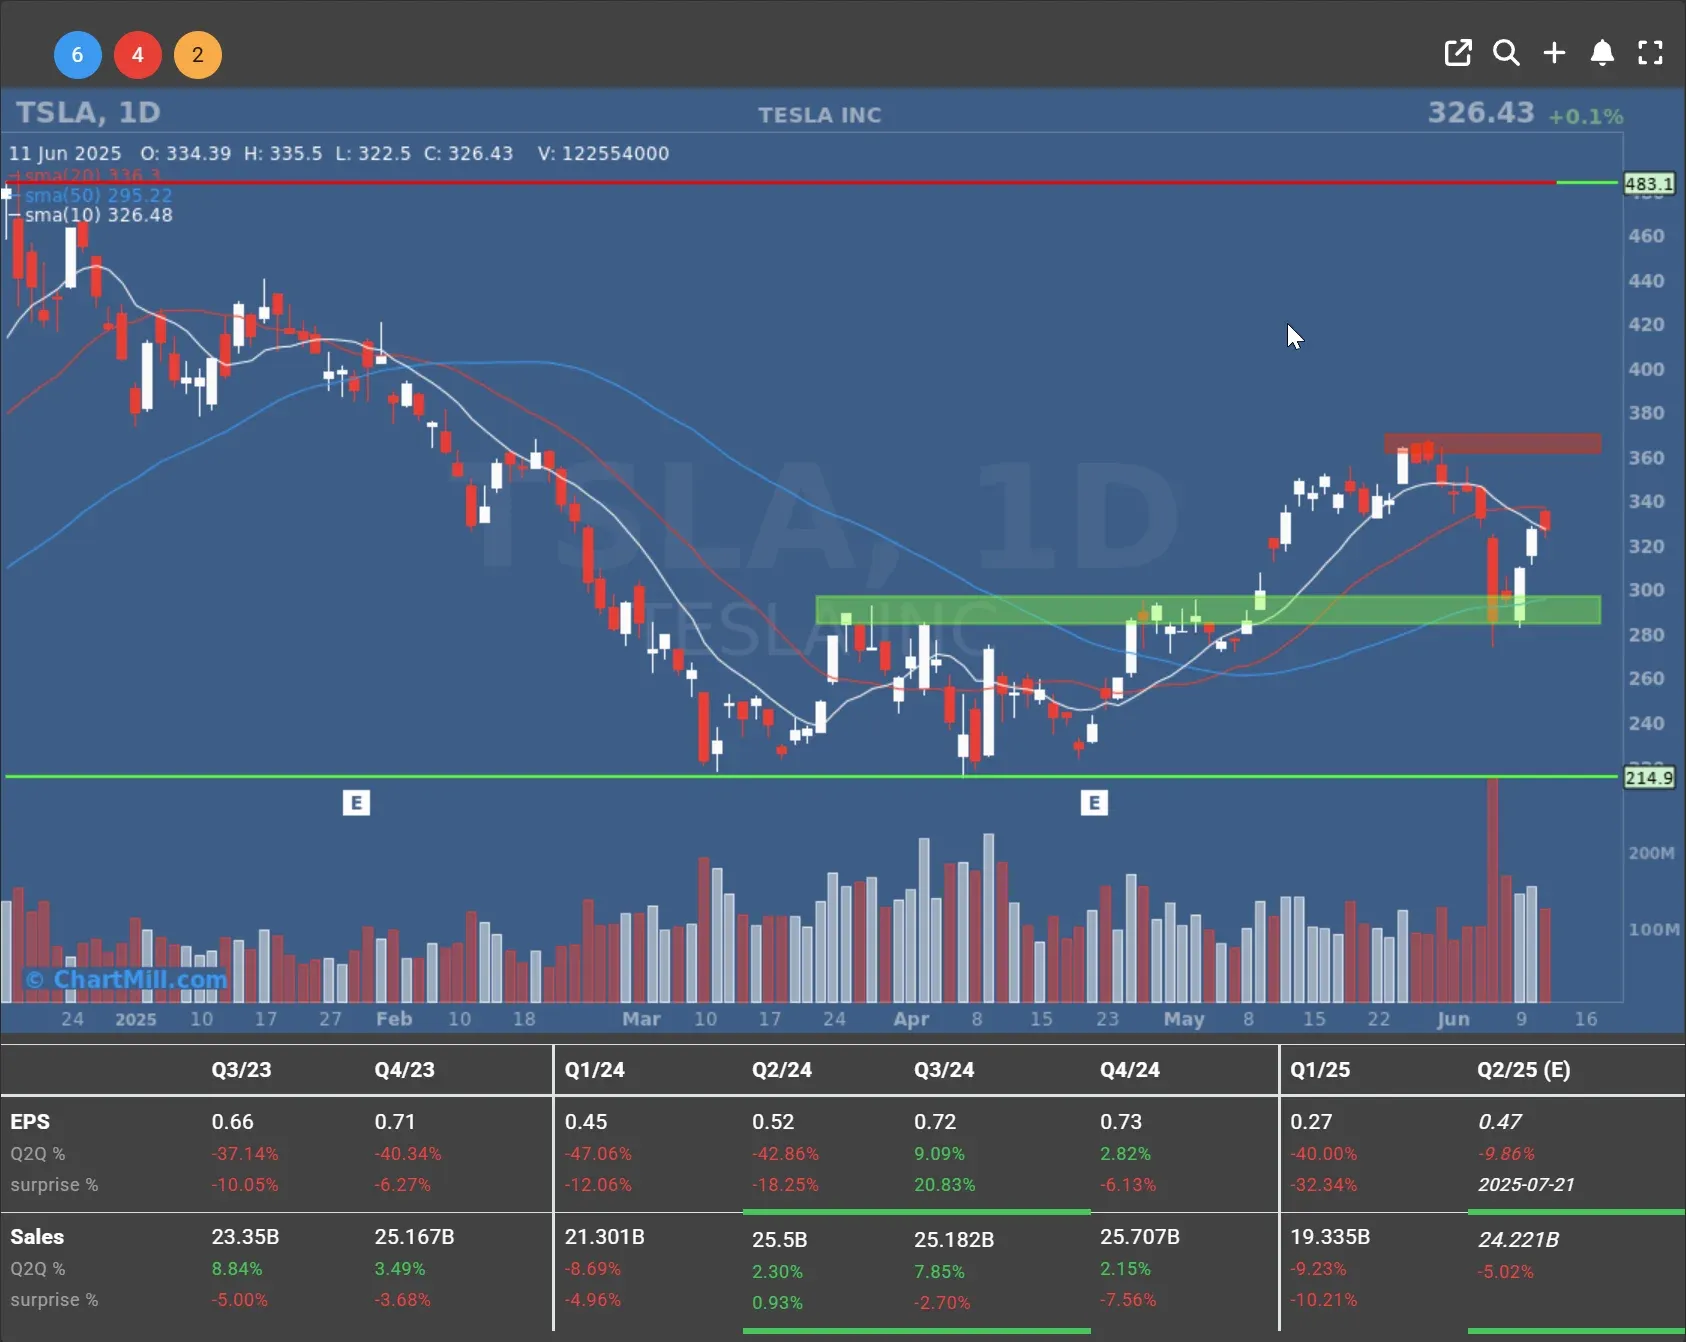Click the earnings E marker near February
Screen dimensions: 1686x1342
[356, 803]
